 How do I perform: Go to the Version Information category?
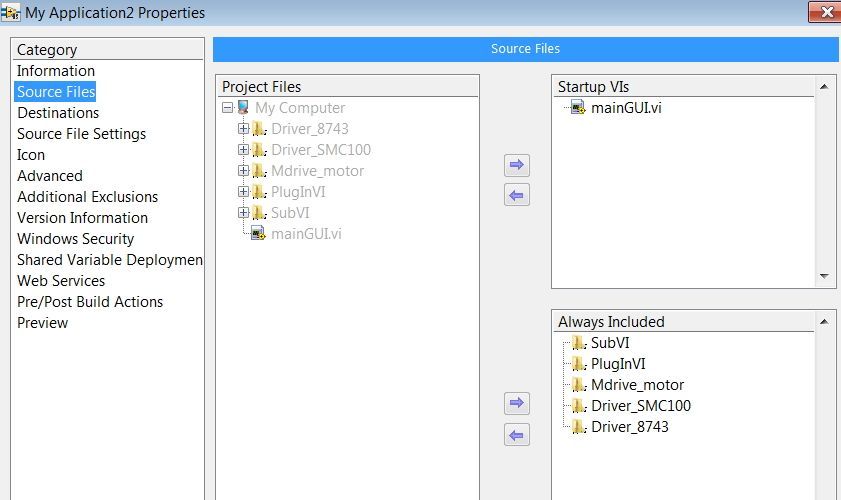click(x=83, y=218)
